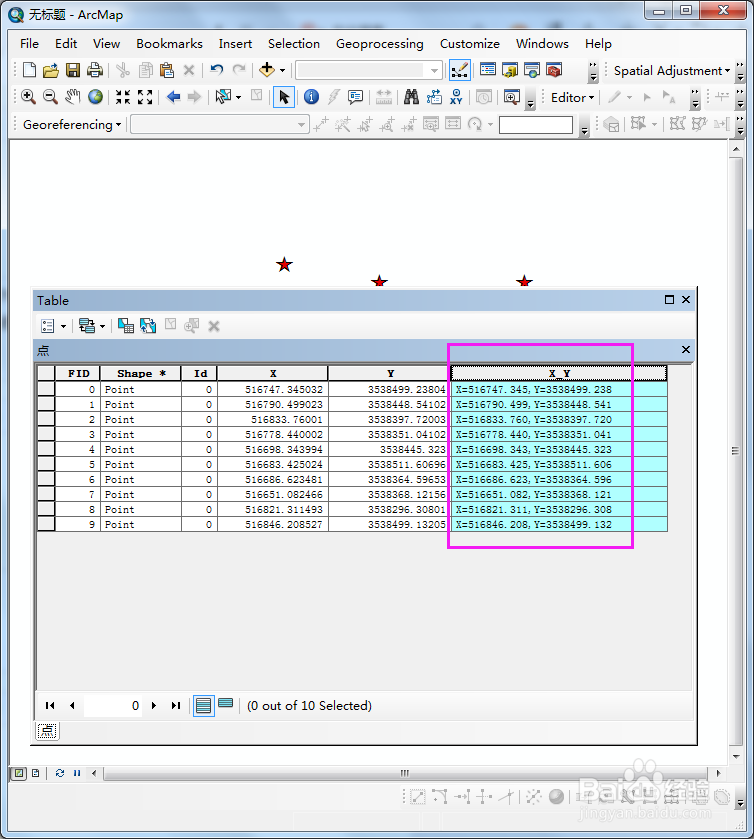Open the Editor Toolbar icon
754x839 pixels.
point(460,70)
